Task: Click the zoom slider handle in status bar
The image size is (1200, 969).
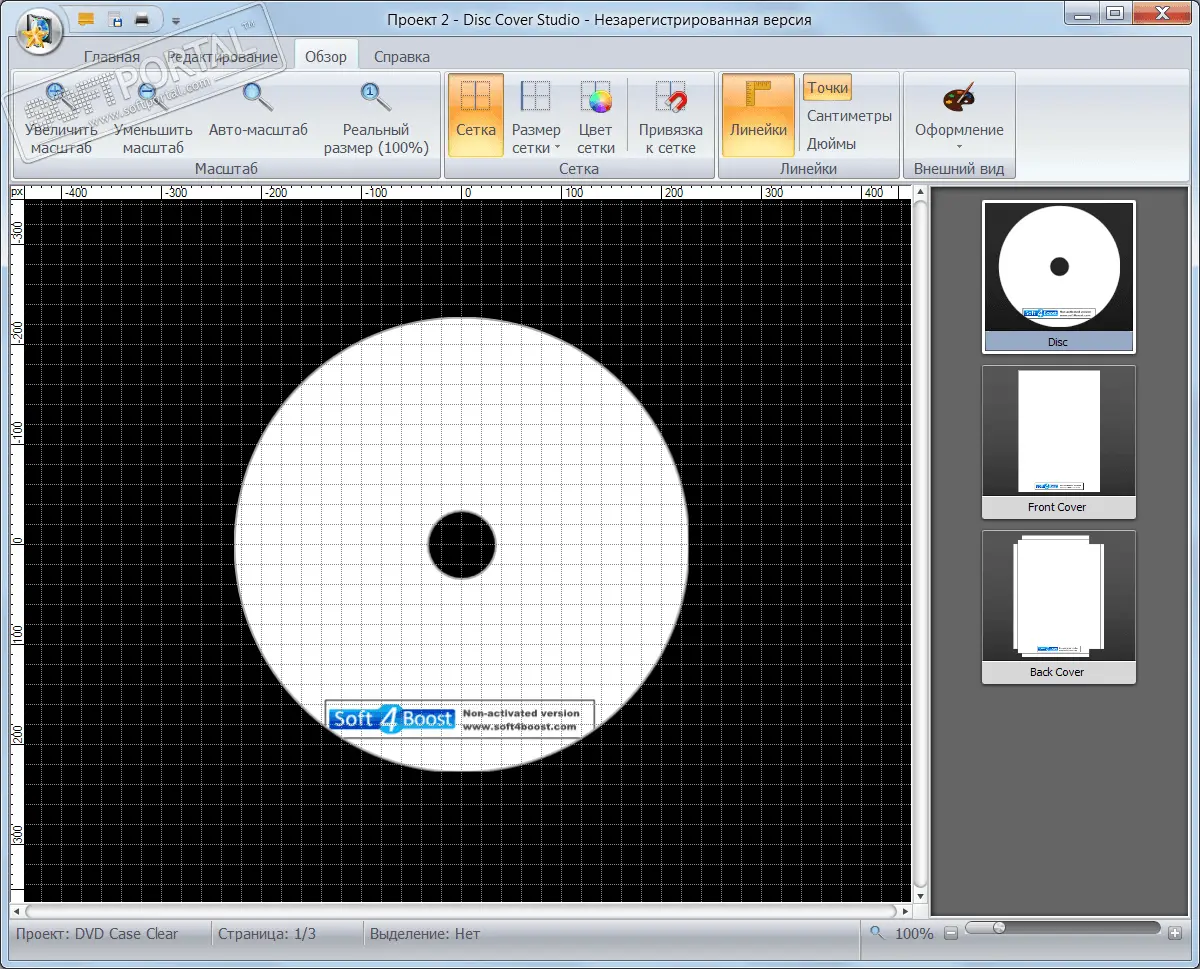Action: coord(998,928)
